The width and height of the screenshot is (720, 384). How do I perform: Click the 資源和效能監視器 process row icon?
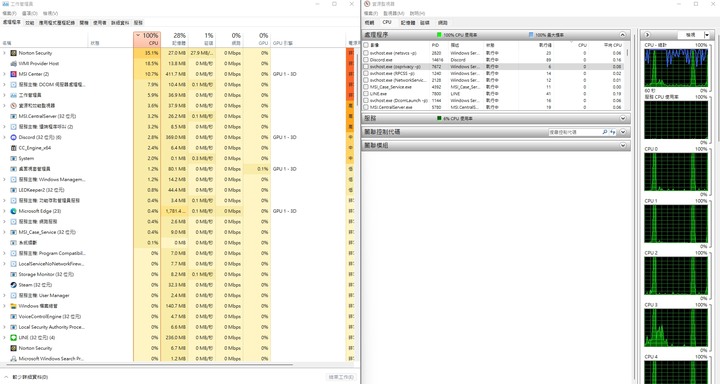coord(13,106)
